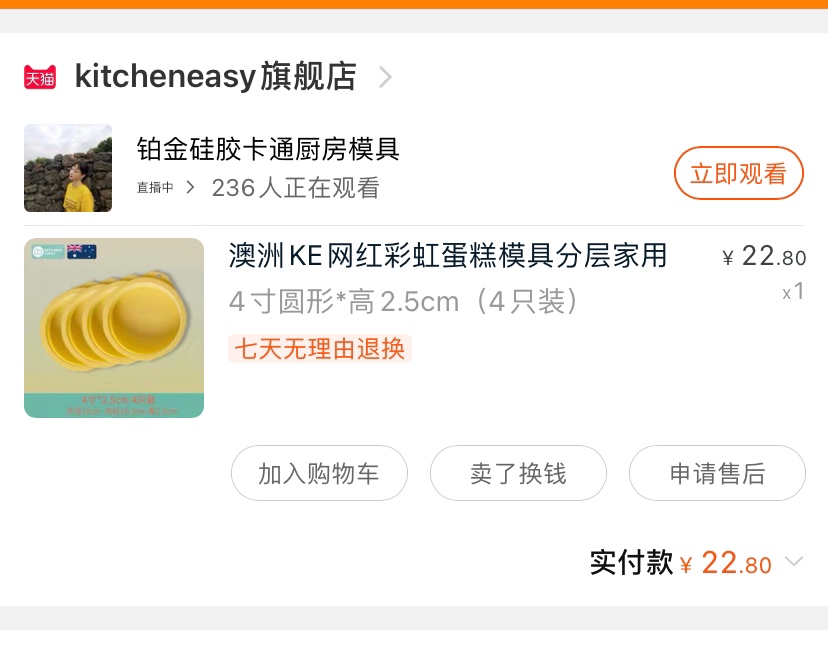Viewport: 828px width, 645px height.
Task: Expand payment details arrow beside 实付款
Action: [794, 561]
